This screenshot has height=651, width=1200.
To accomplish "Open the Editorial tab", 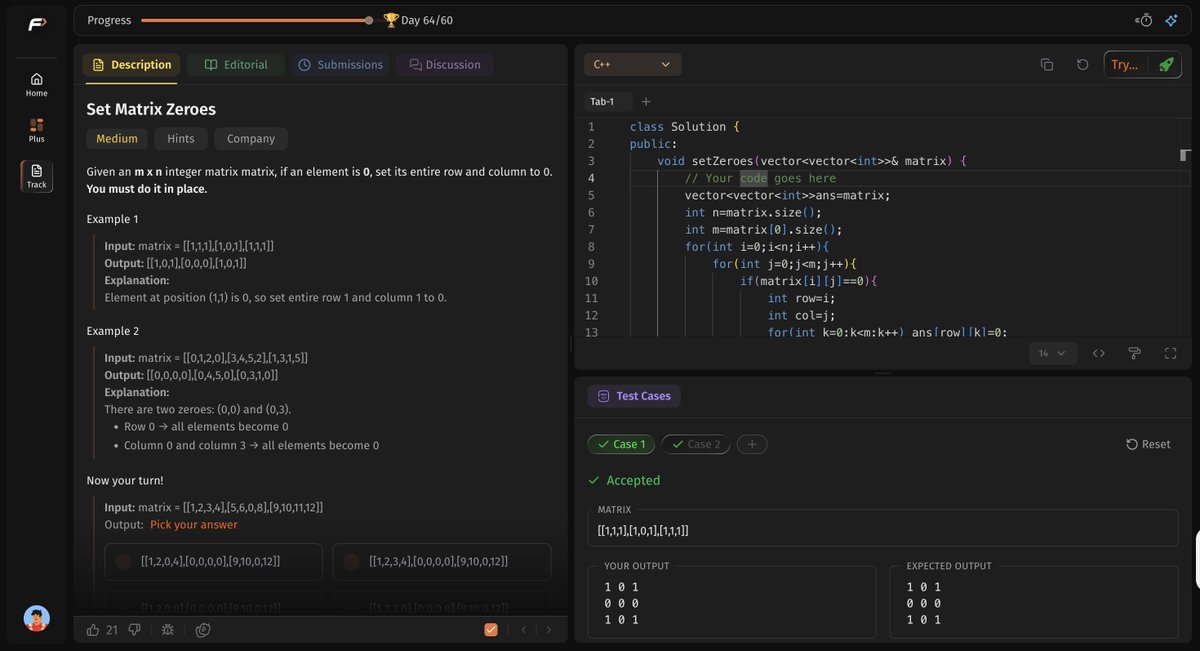I will click(236, 65).
